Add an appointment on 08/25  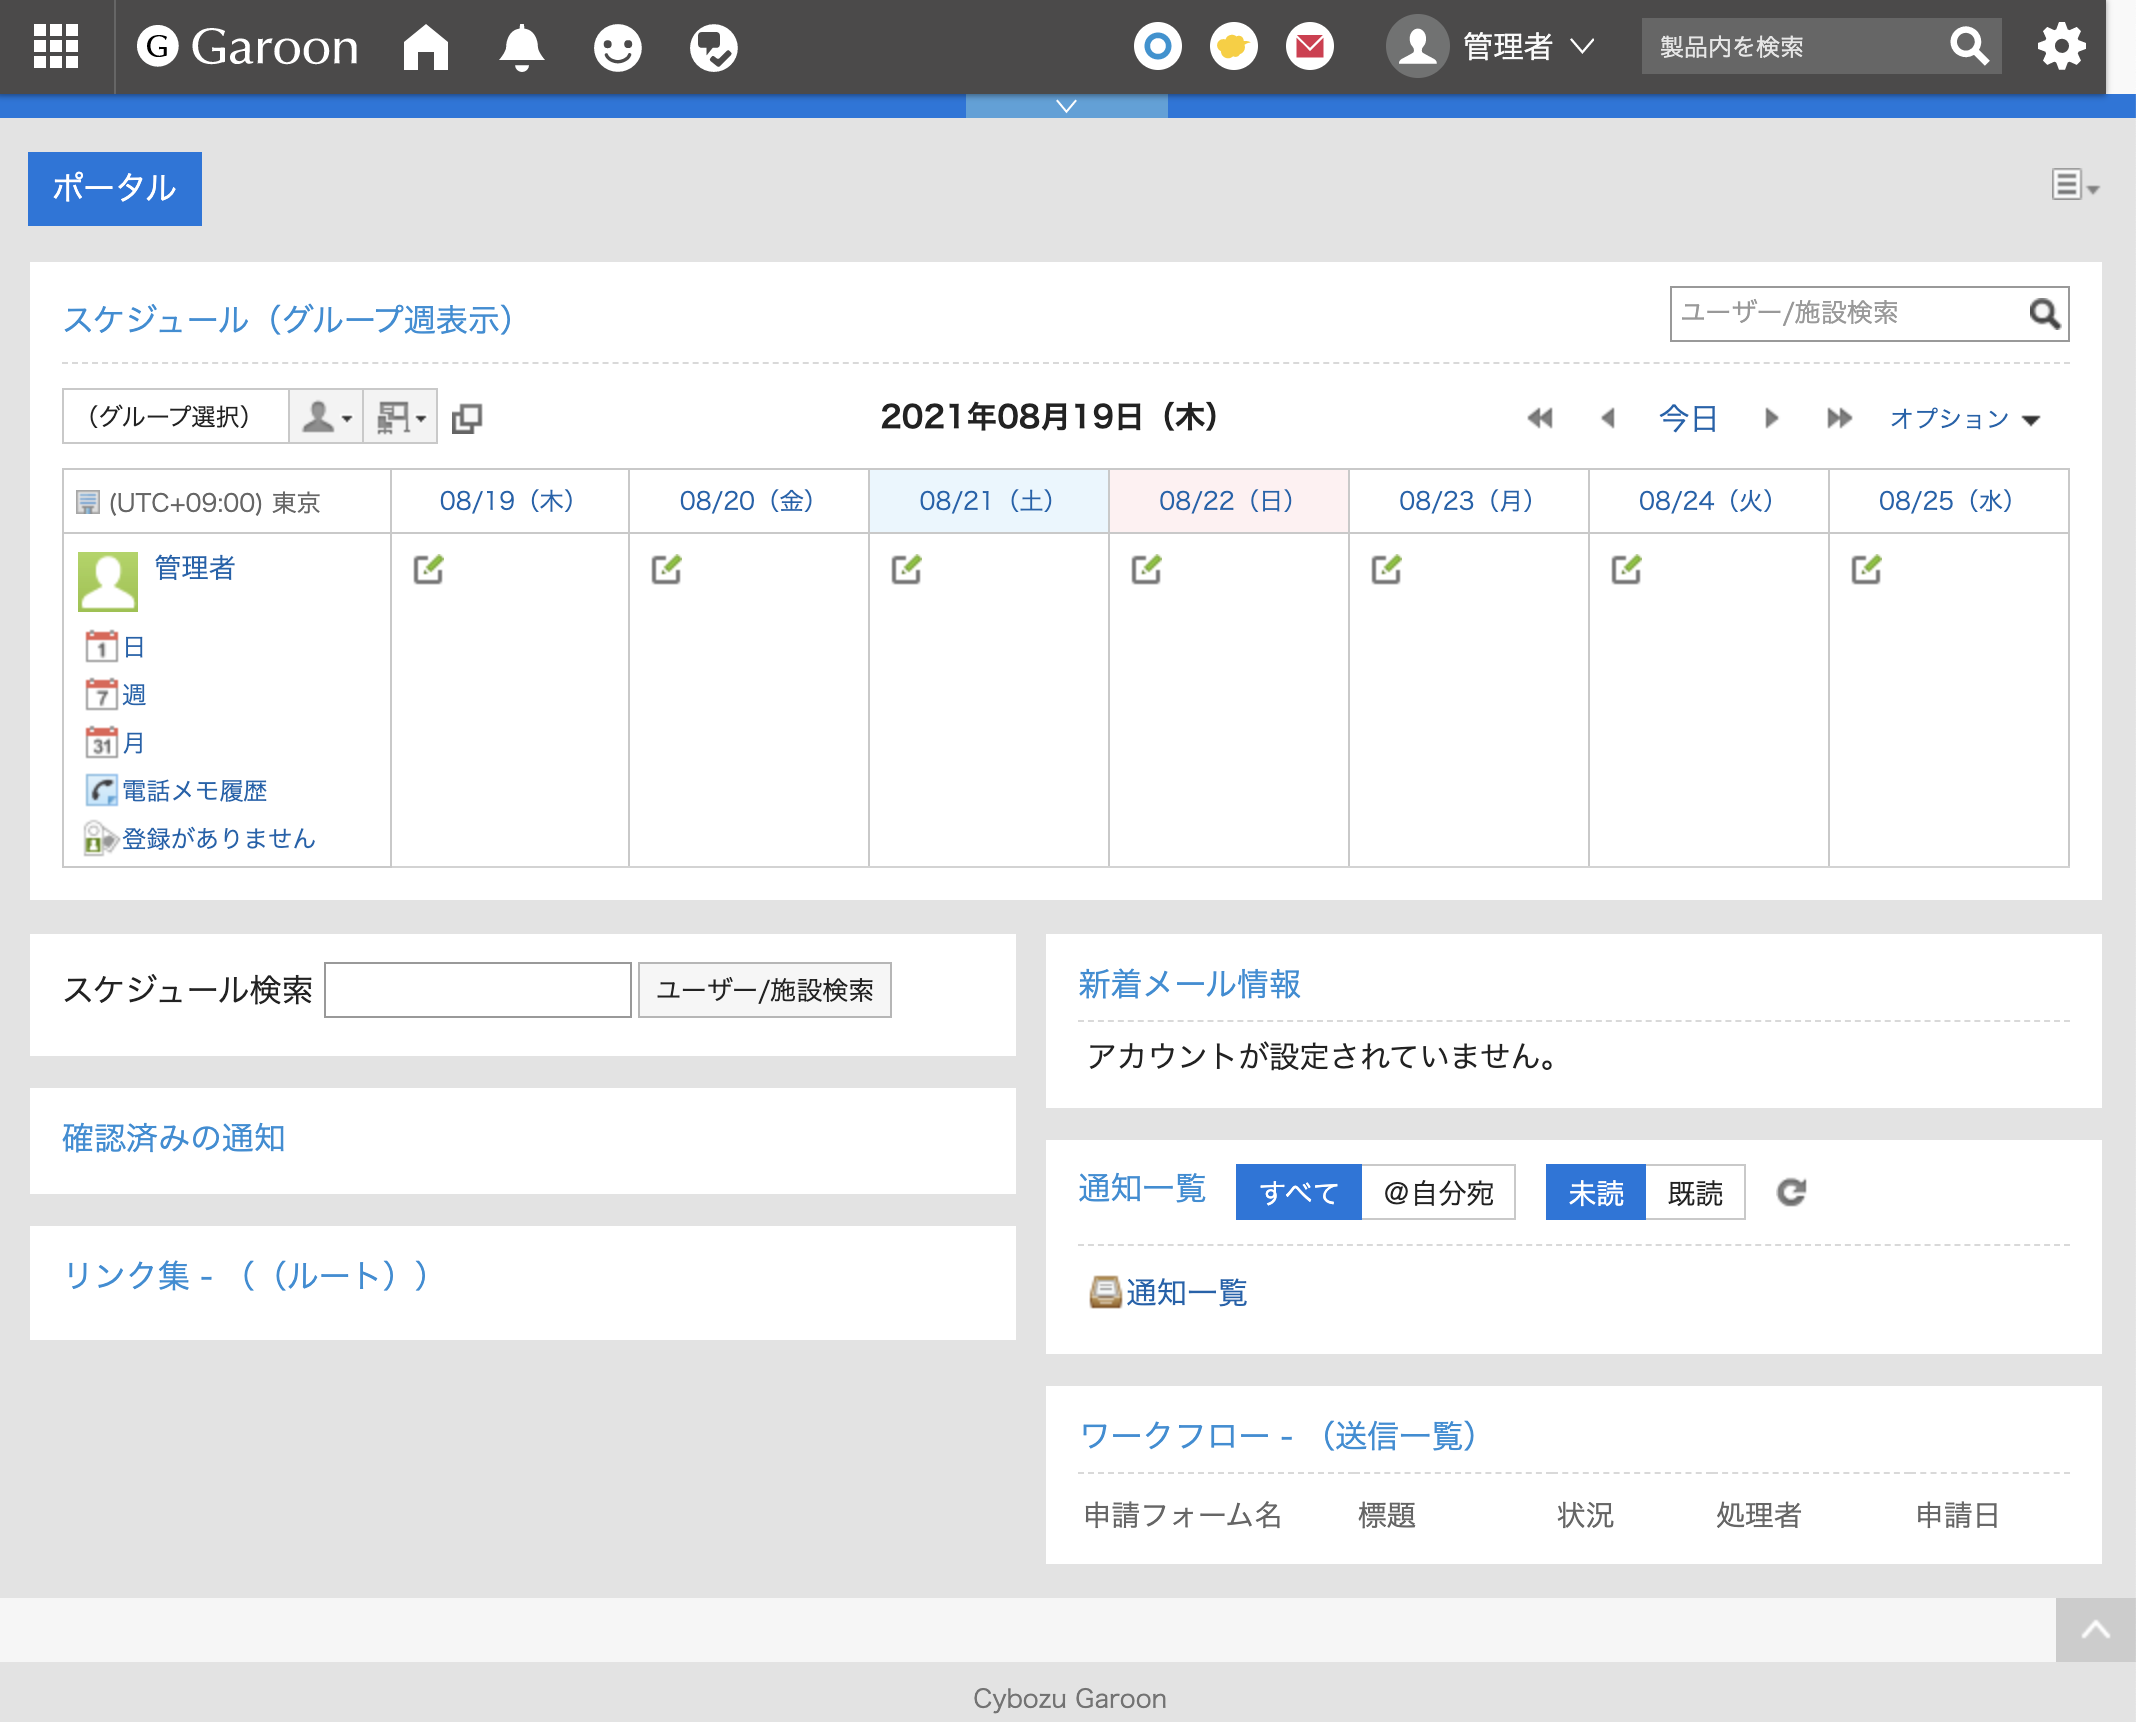[x=1866, y=569]
